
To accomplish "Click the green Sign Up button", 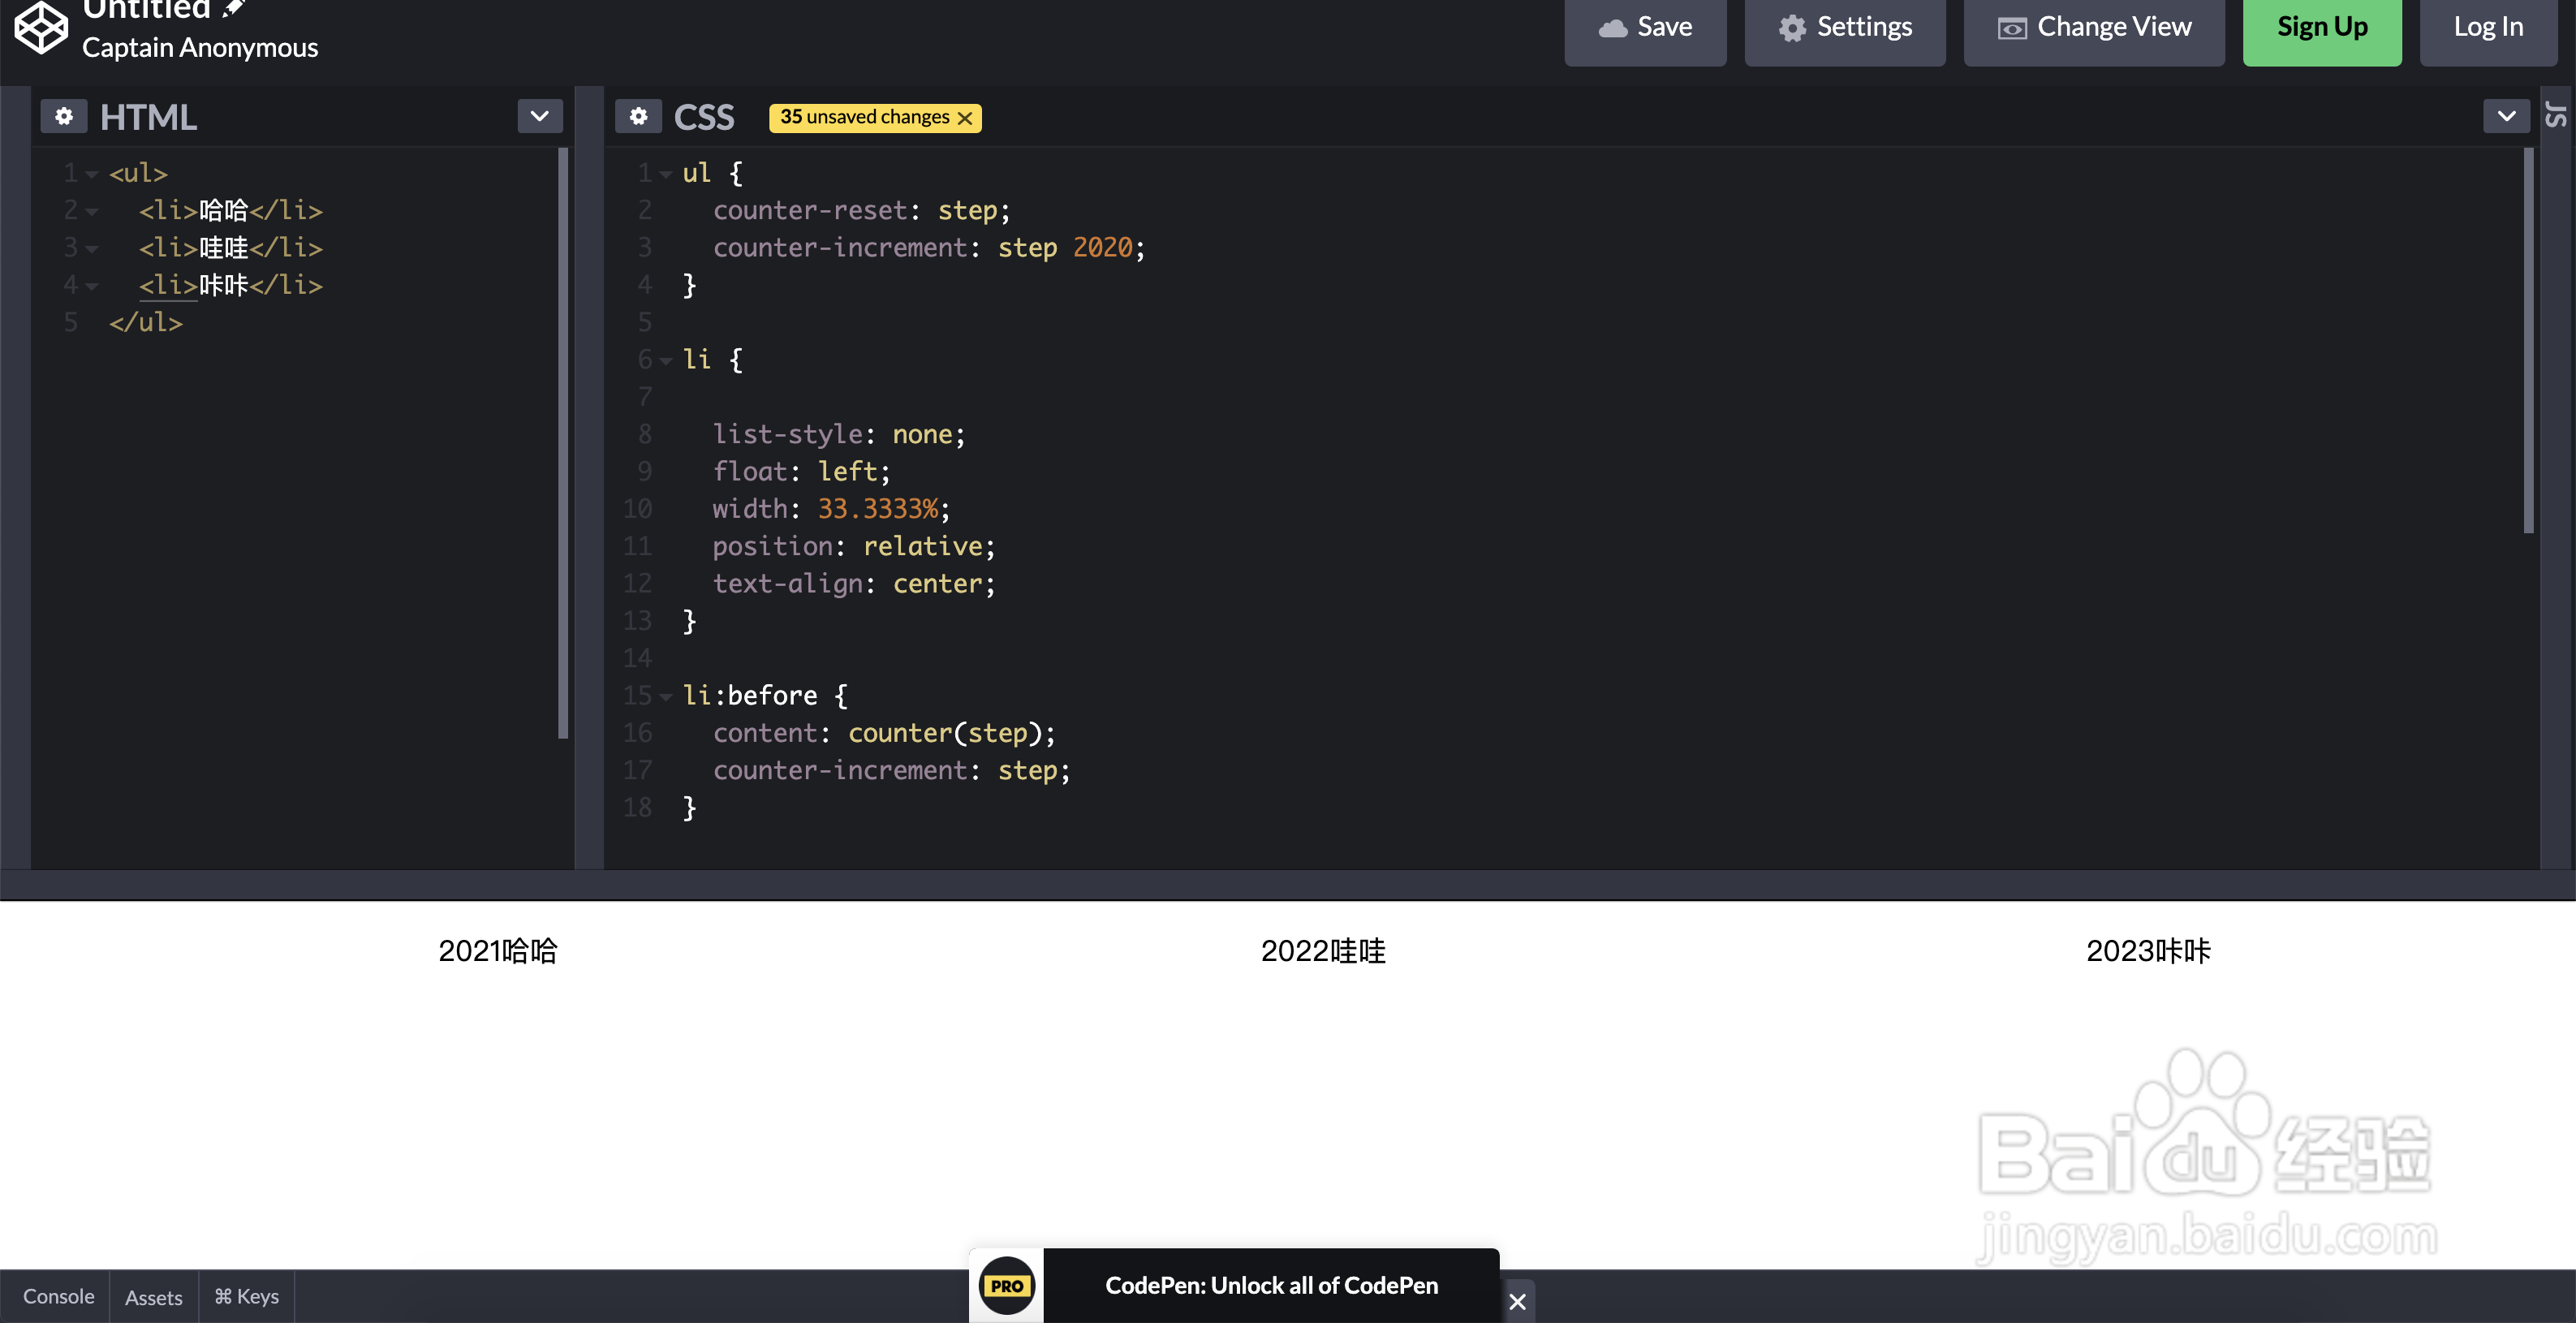I will coord(2322,27).
